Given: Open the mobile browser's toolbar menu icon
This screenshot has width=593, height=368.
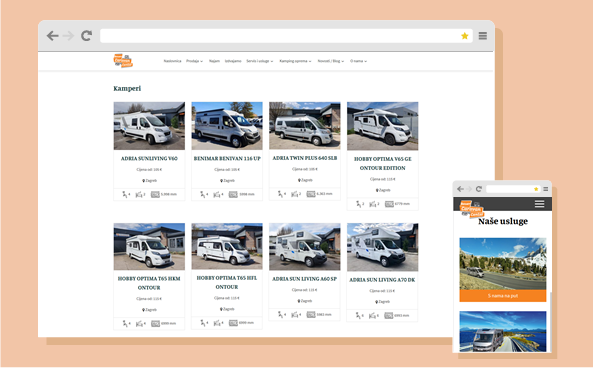Looking at the screenshot, I should coord(546,189).
